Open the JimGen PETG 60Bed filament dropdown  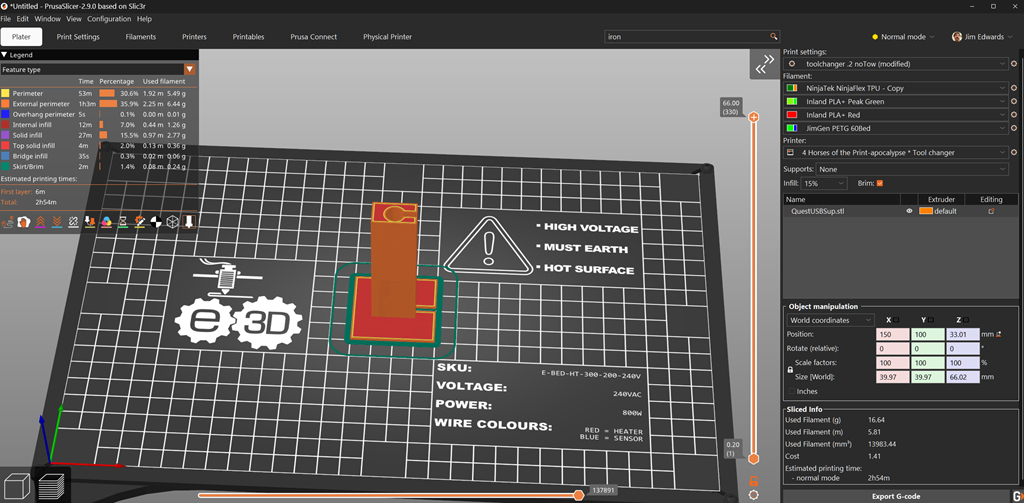(x=895, y=128)
